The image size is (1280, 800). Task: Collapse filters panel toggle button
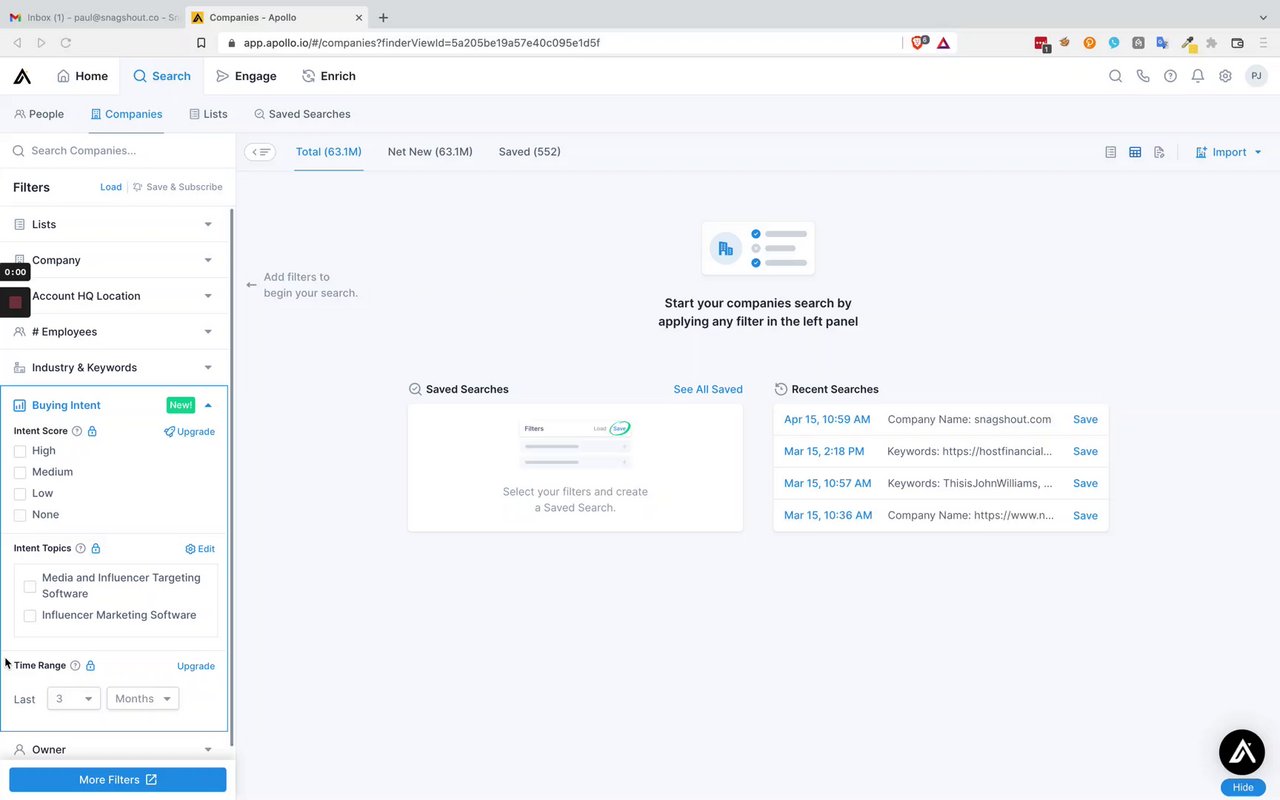(x=260, y=152)
